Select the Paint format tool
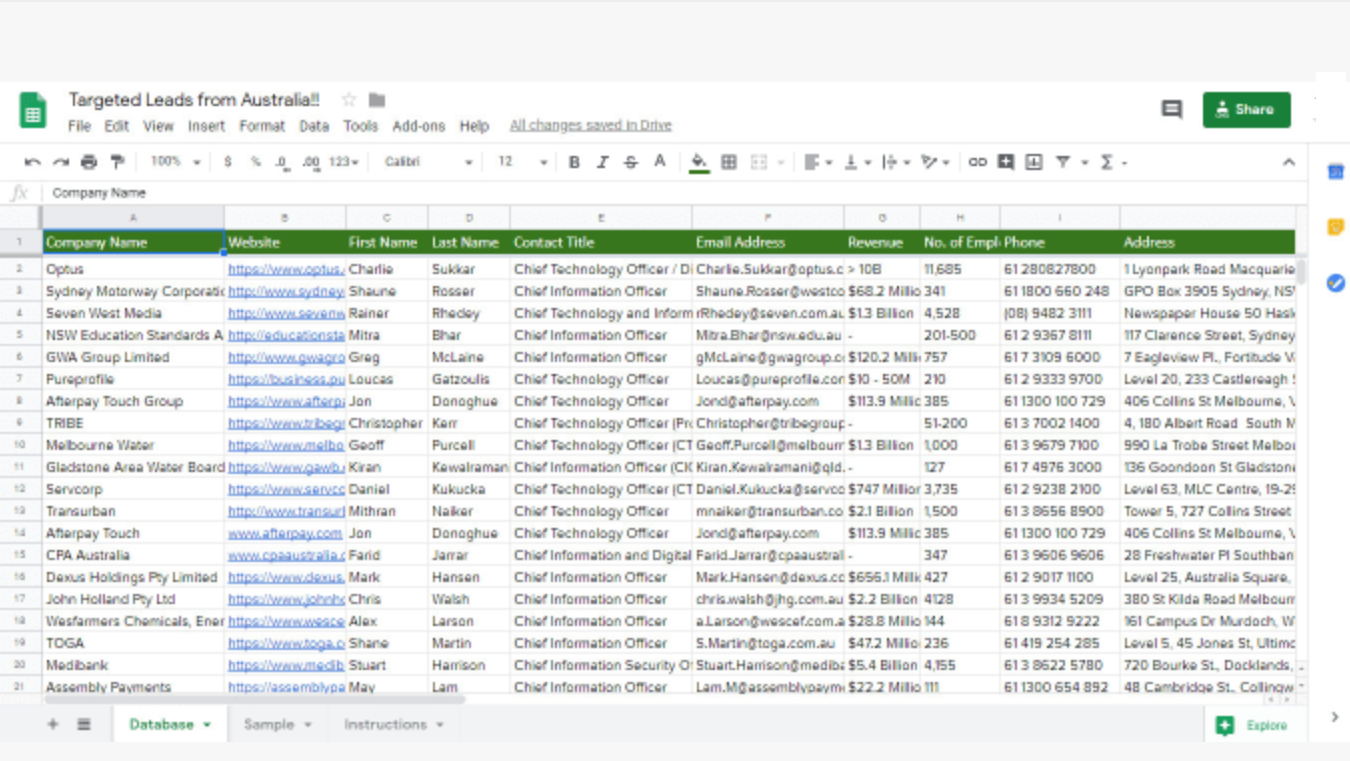 click(117, 162)
